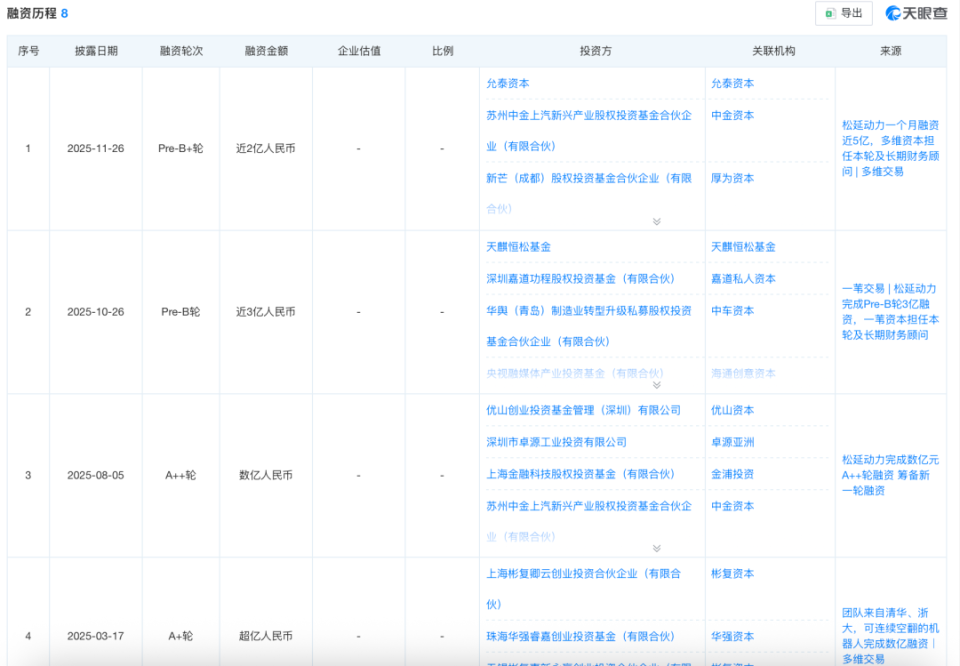Open the 厚为资本 link

(733, 178)
